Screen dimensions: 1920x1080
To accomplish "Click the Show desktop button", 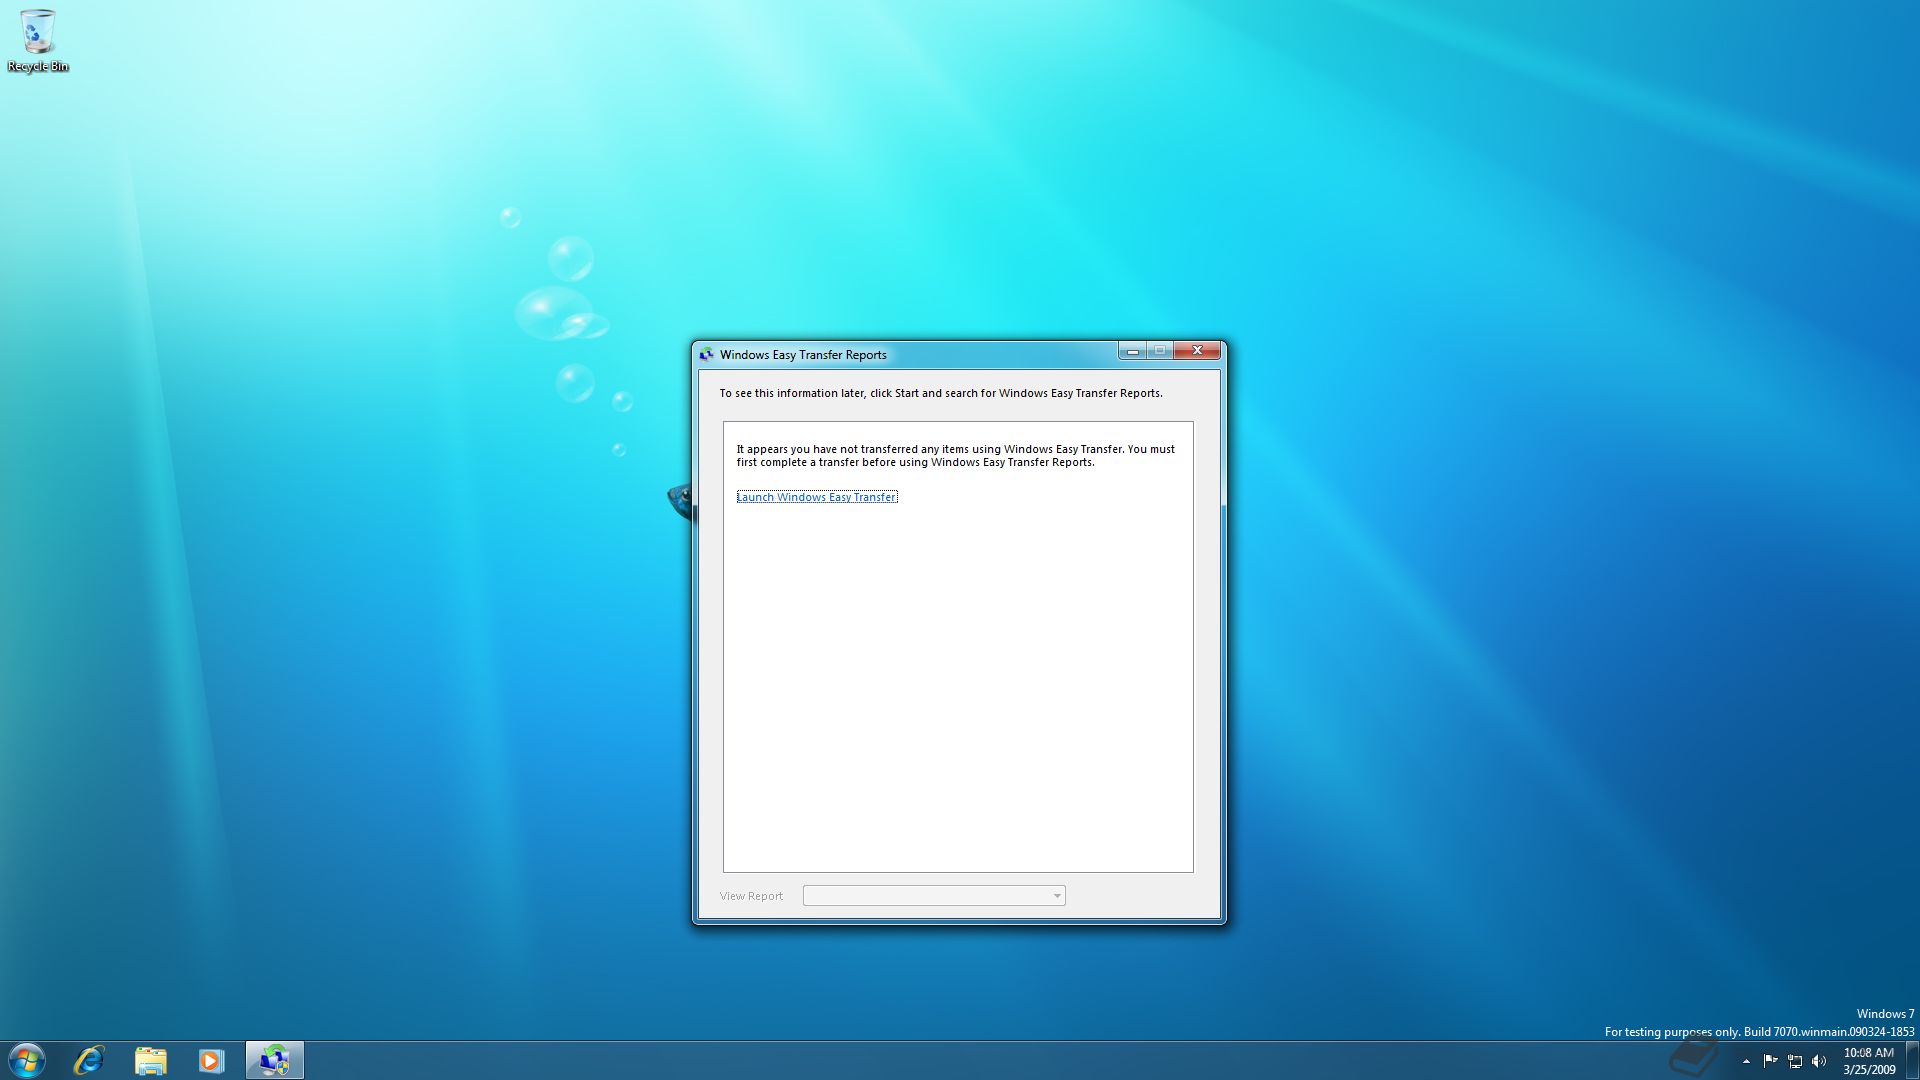I will tap(1912, 1060).
